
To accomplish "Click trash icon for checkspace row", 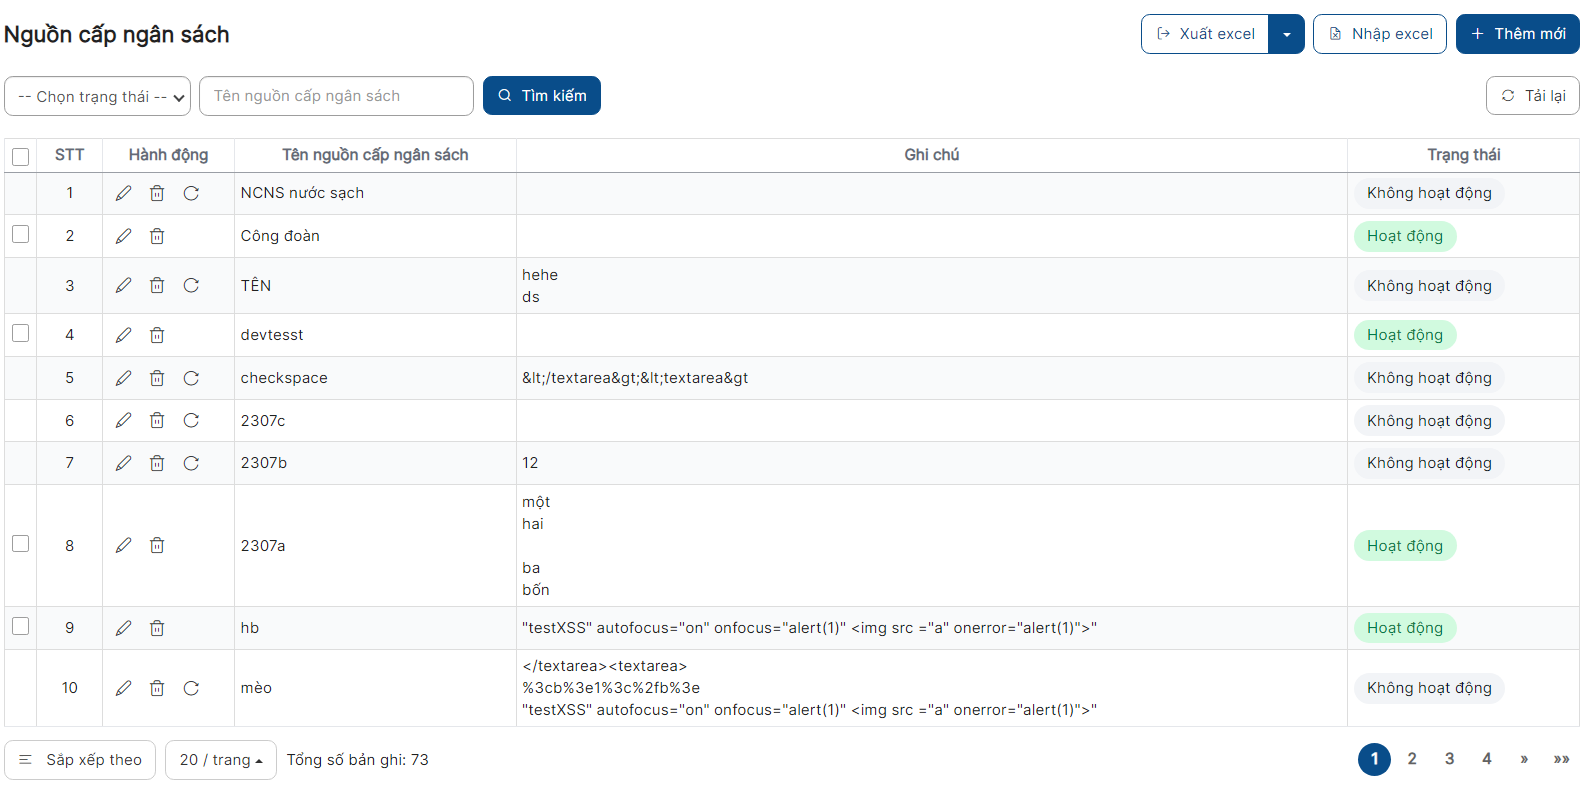I will [157, 378].
